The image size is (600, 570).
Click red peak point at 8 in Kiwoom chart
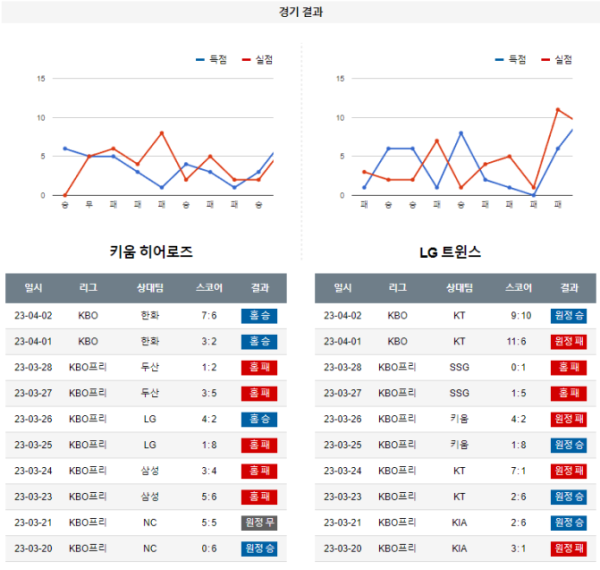[x=162, y=133]
